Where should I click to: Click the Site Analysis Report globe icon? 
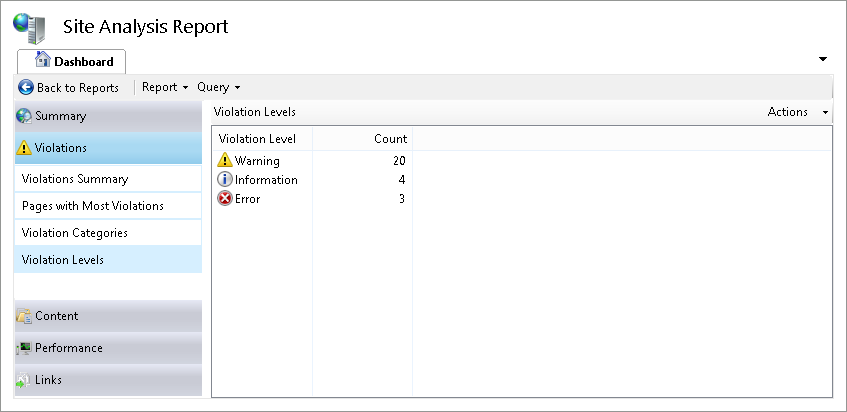30,27
